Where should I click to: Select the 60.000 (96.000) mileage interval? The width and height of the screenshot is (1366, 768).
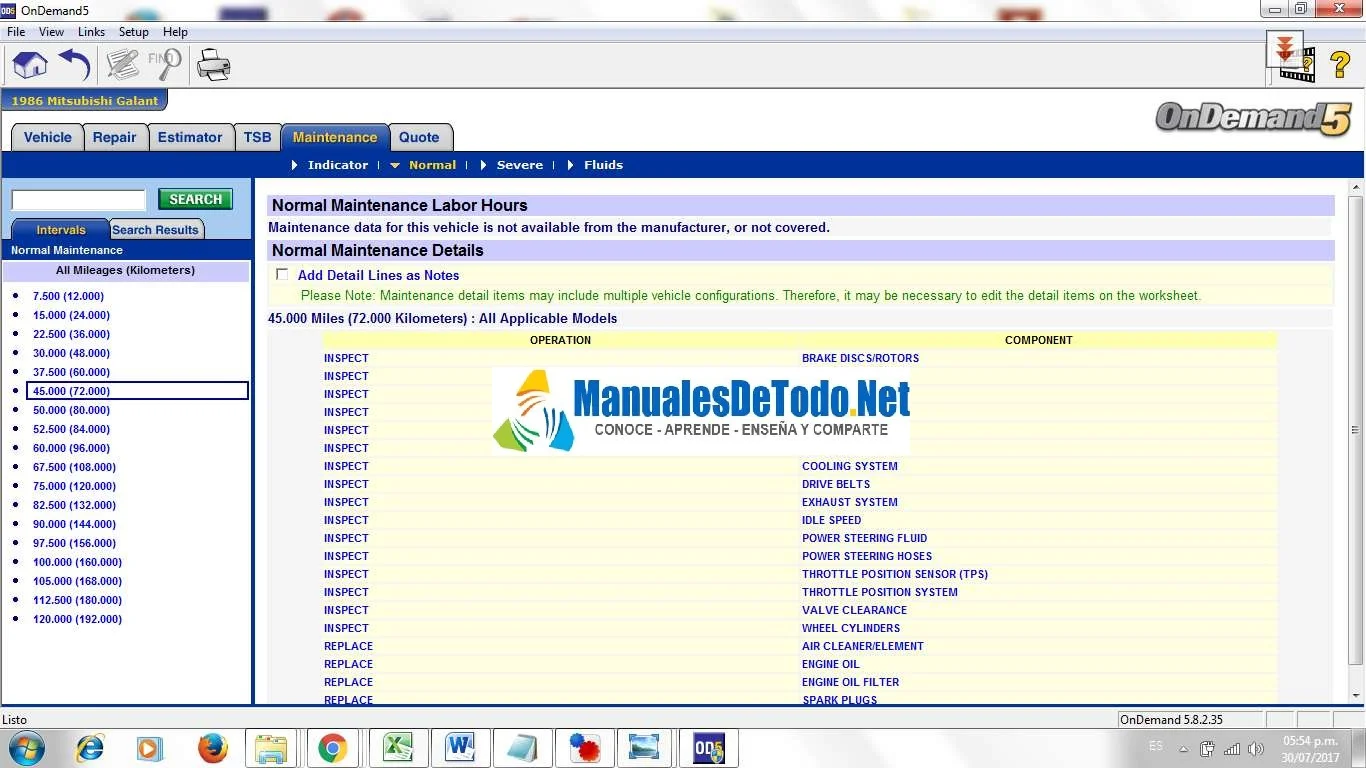click(71, 448)
